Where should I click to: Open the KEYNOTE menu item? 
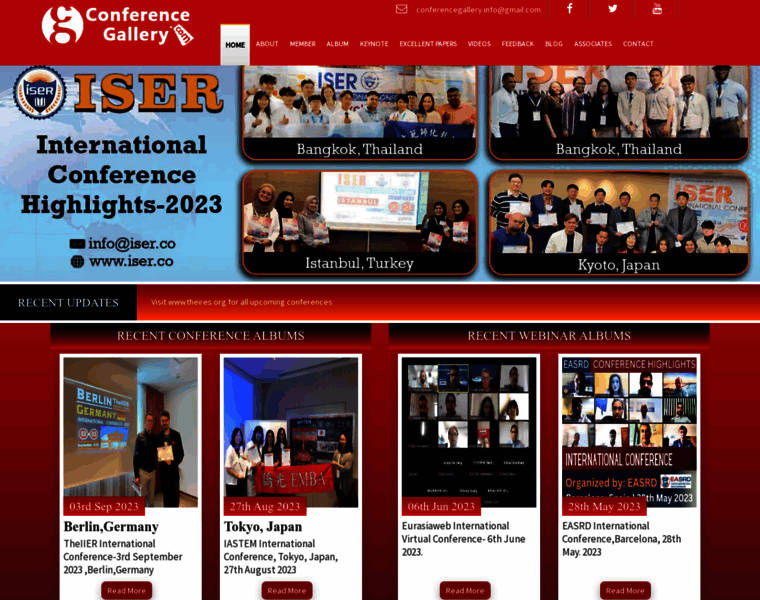click(374, 44)
